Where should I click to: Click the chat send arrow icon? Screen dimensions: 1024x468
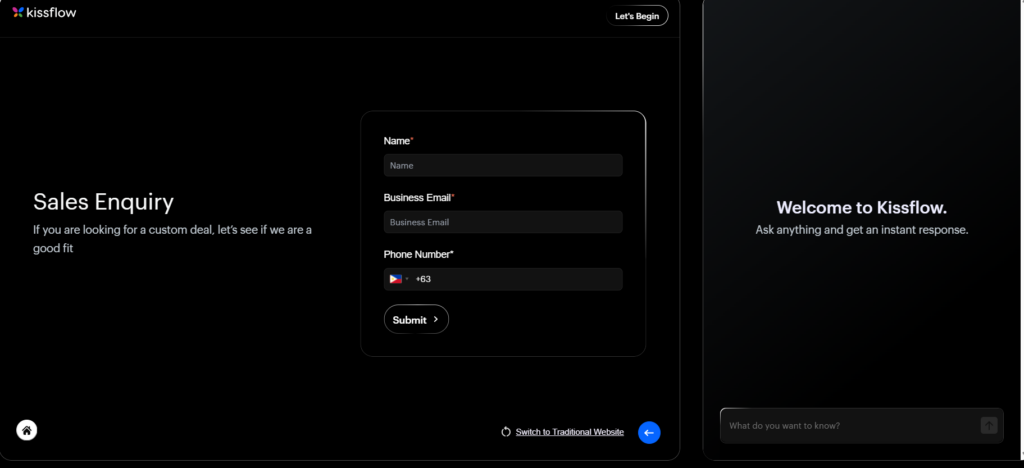pos(989,426)
